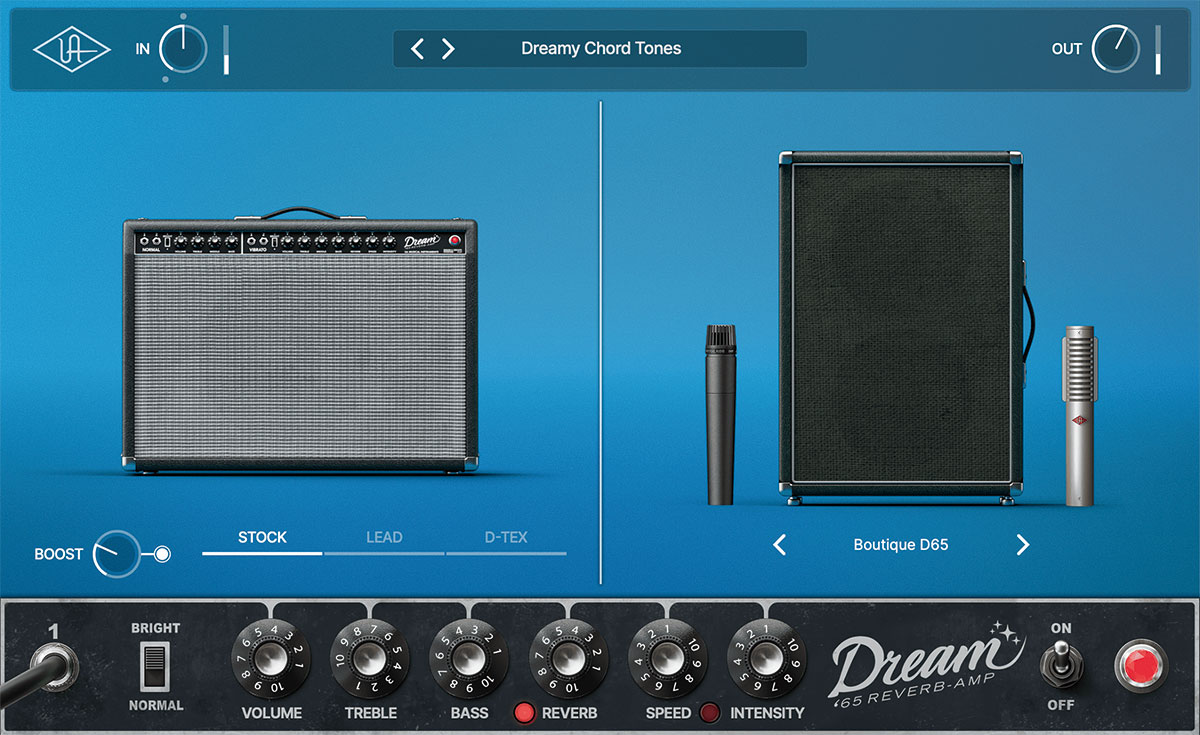Turn the BOOST knob

coord(116,554)
